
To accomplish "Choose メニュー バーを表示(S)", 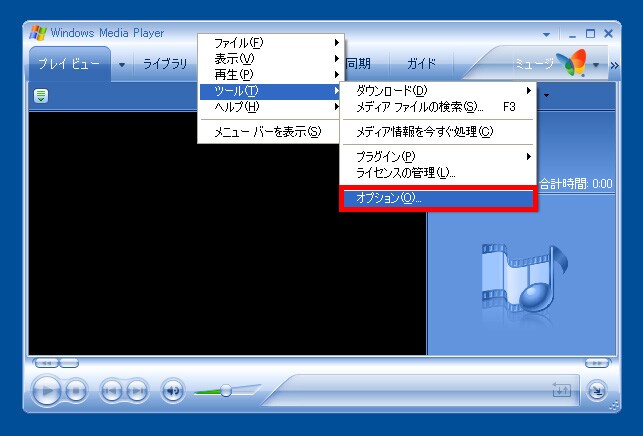I will pos(268,132).
